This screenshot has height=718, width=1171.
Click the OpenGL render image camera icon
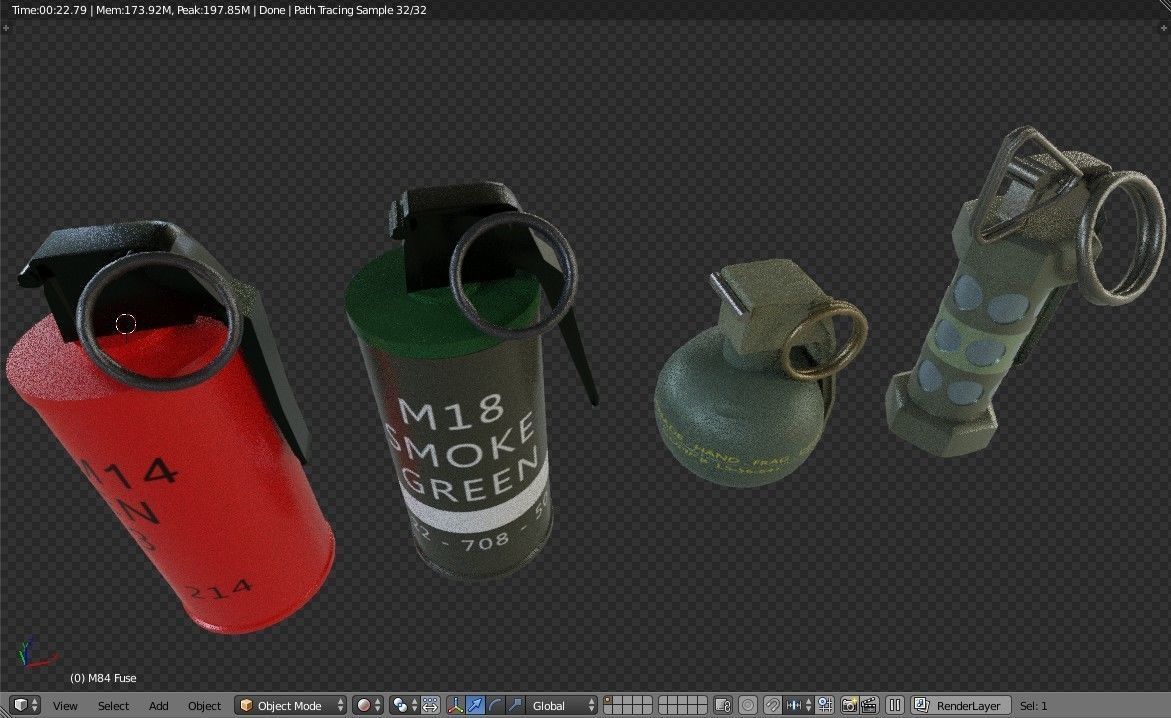(x=850, y=705)
